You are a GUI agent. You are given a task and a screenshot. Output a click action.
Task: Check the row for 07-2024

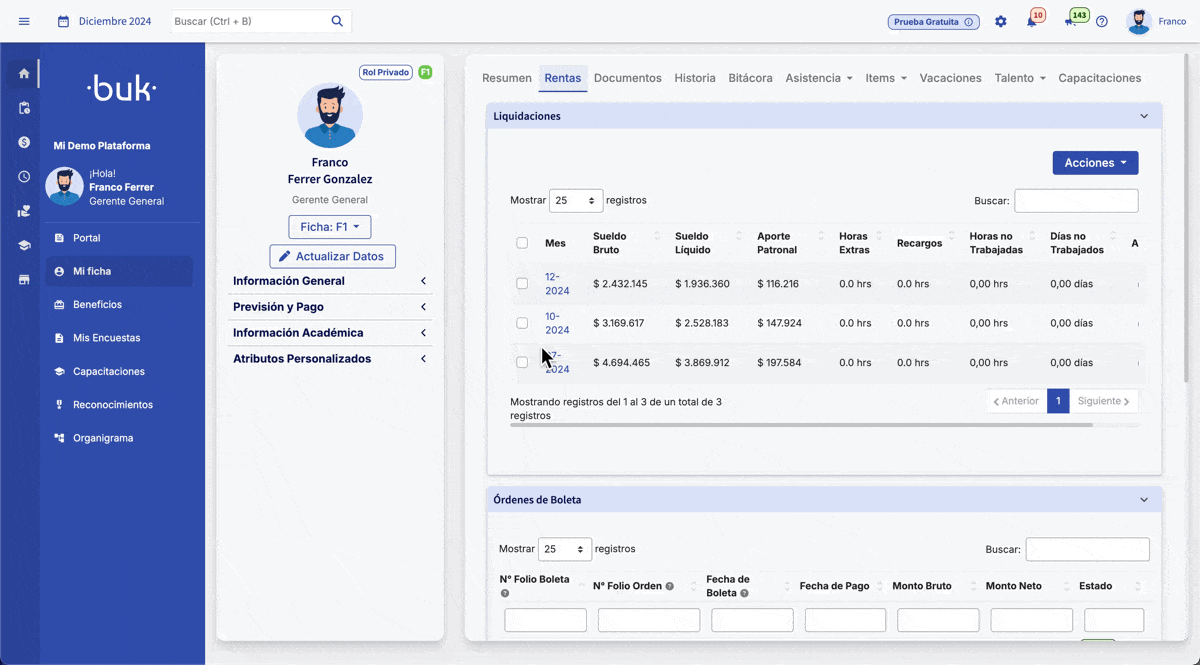[x=522, y=362]
